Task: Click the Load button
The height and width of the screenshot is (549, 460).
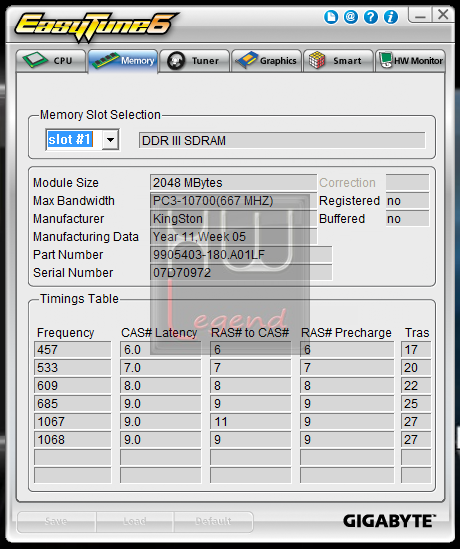Action: (135, 522)
